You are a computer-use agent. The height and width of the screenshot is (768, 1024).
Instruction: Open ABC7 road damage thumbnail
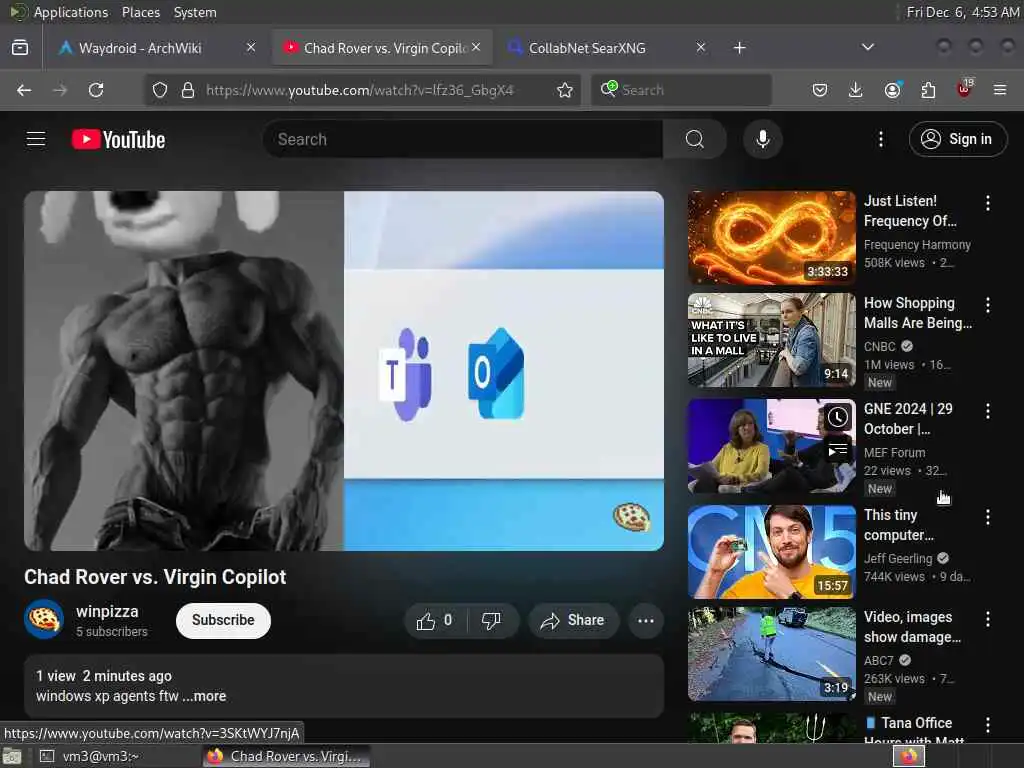tap(771, 654)
